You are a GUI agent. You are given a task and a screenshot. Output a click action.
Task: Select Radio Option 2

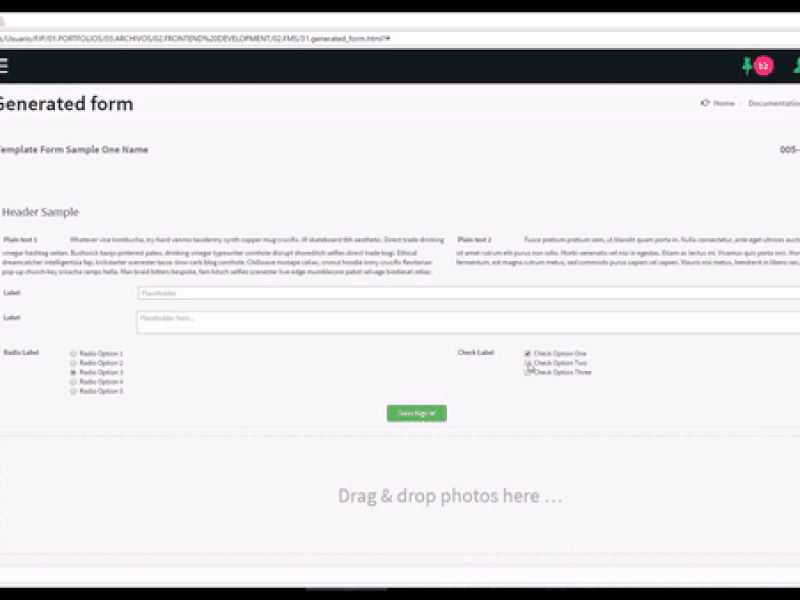[73, 363]
